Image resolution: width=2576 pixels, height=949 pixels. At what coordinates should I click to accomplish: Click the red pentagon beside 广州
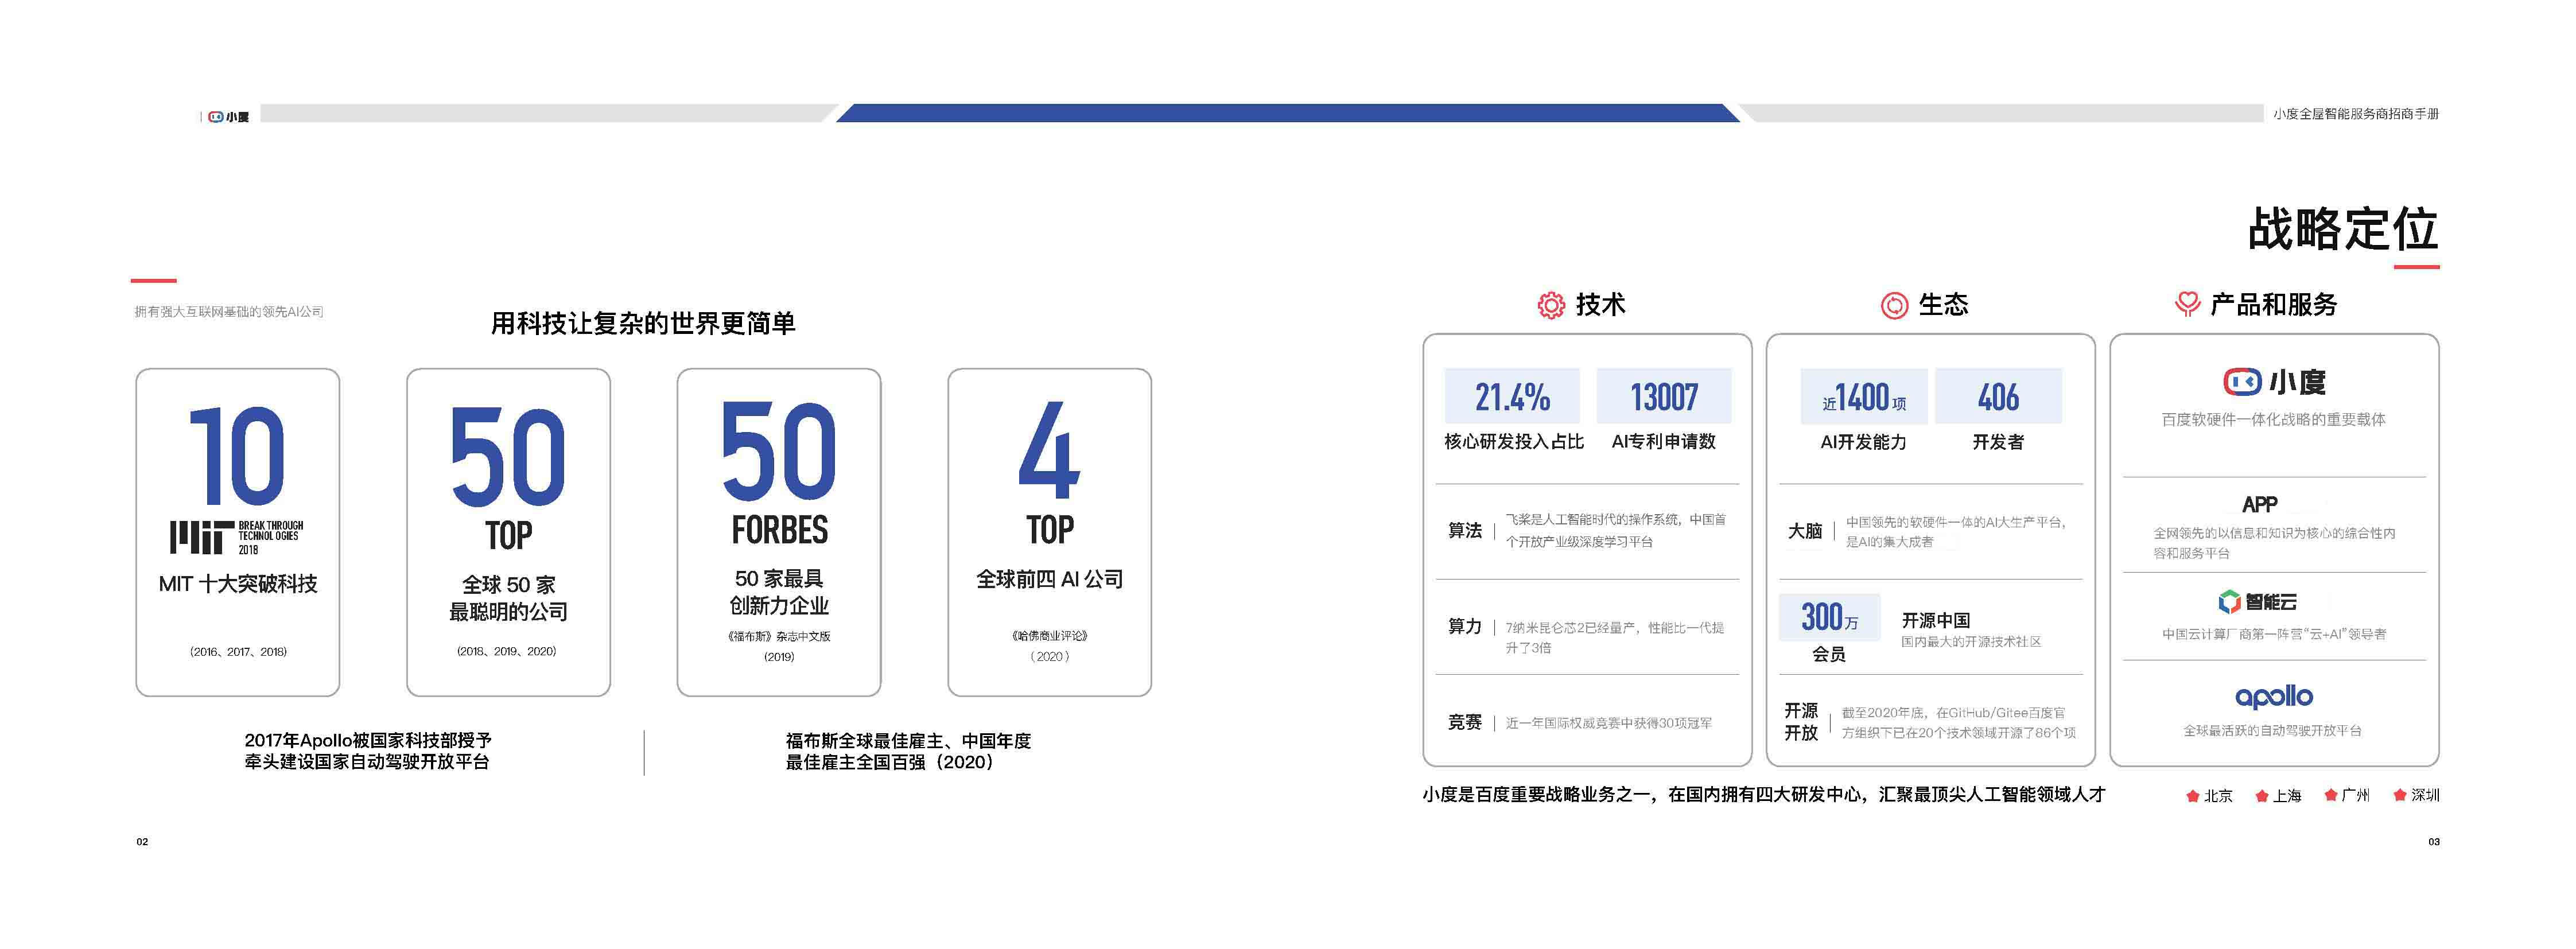click(x=2330, y=795)
